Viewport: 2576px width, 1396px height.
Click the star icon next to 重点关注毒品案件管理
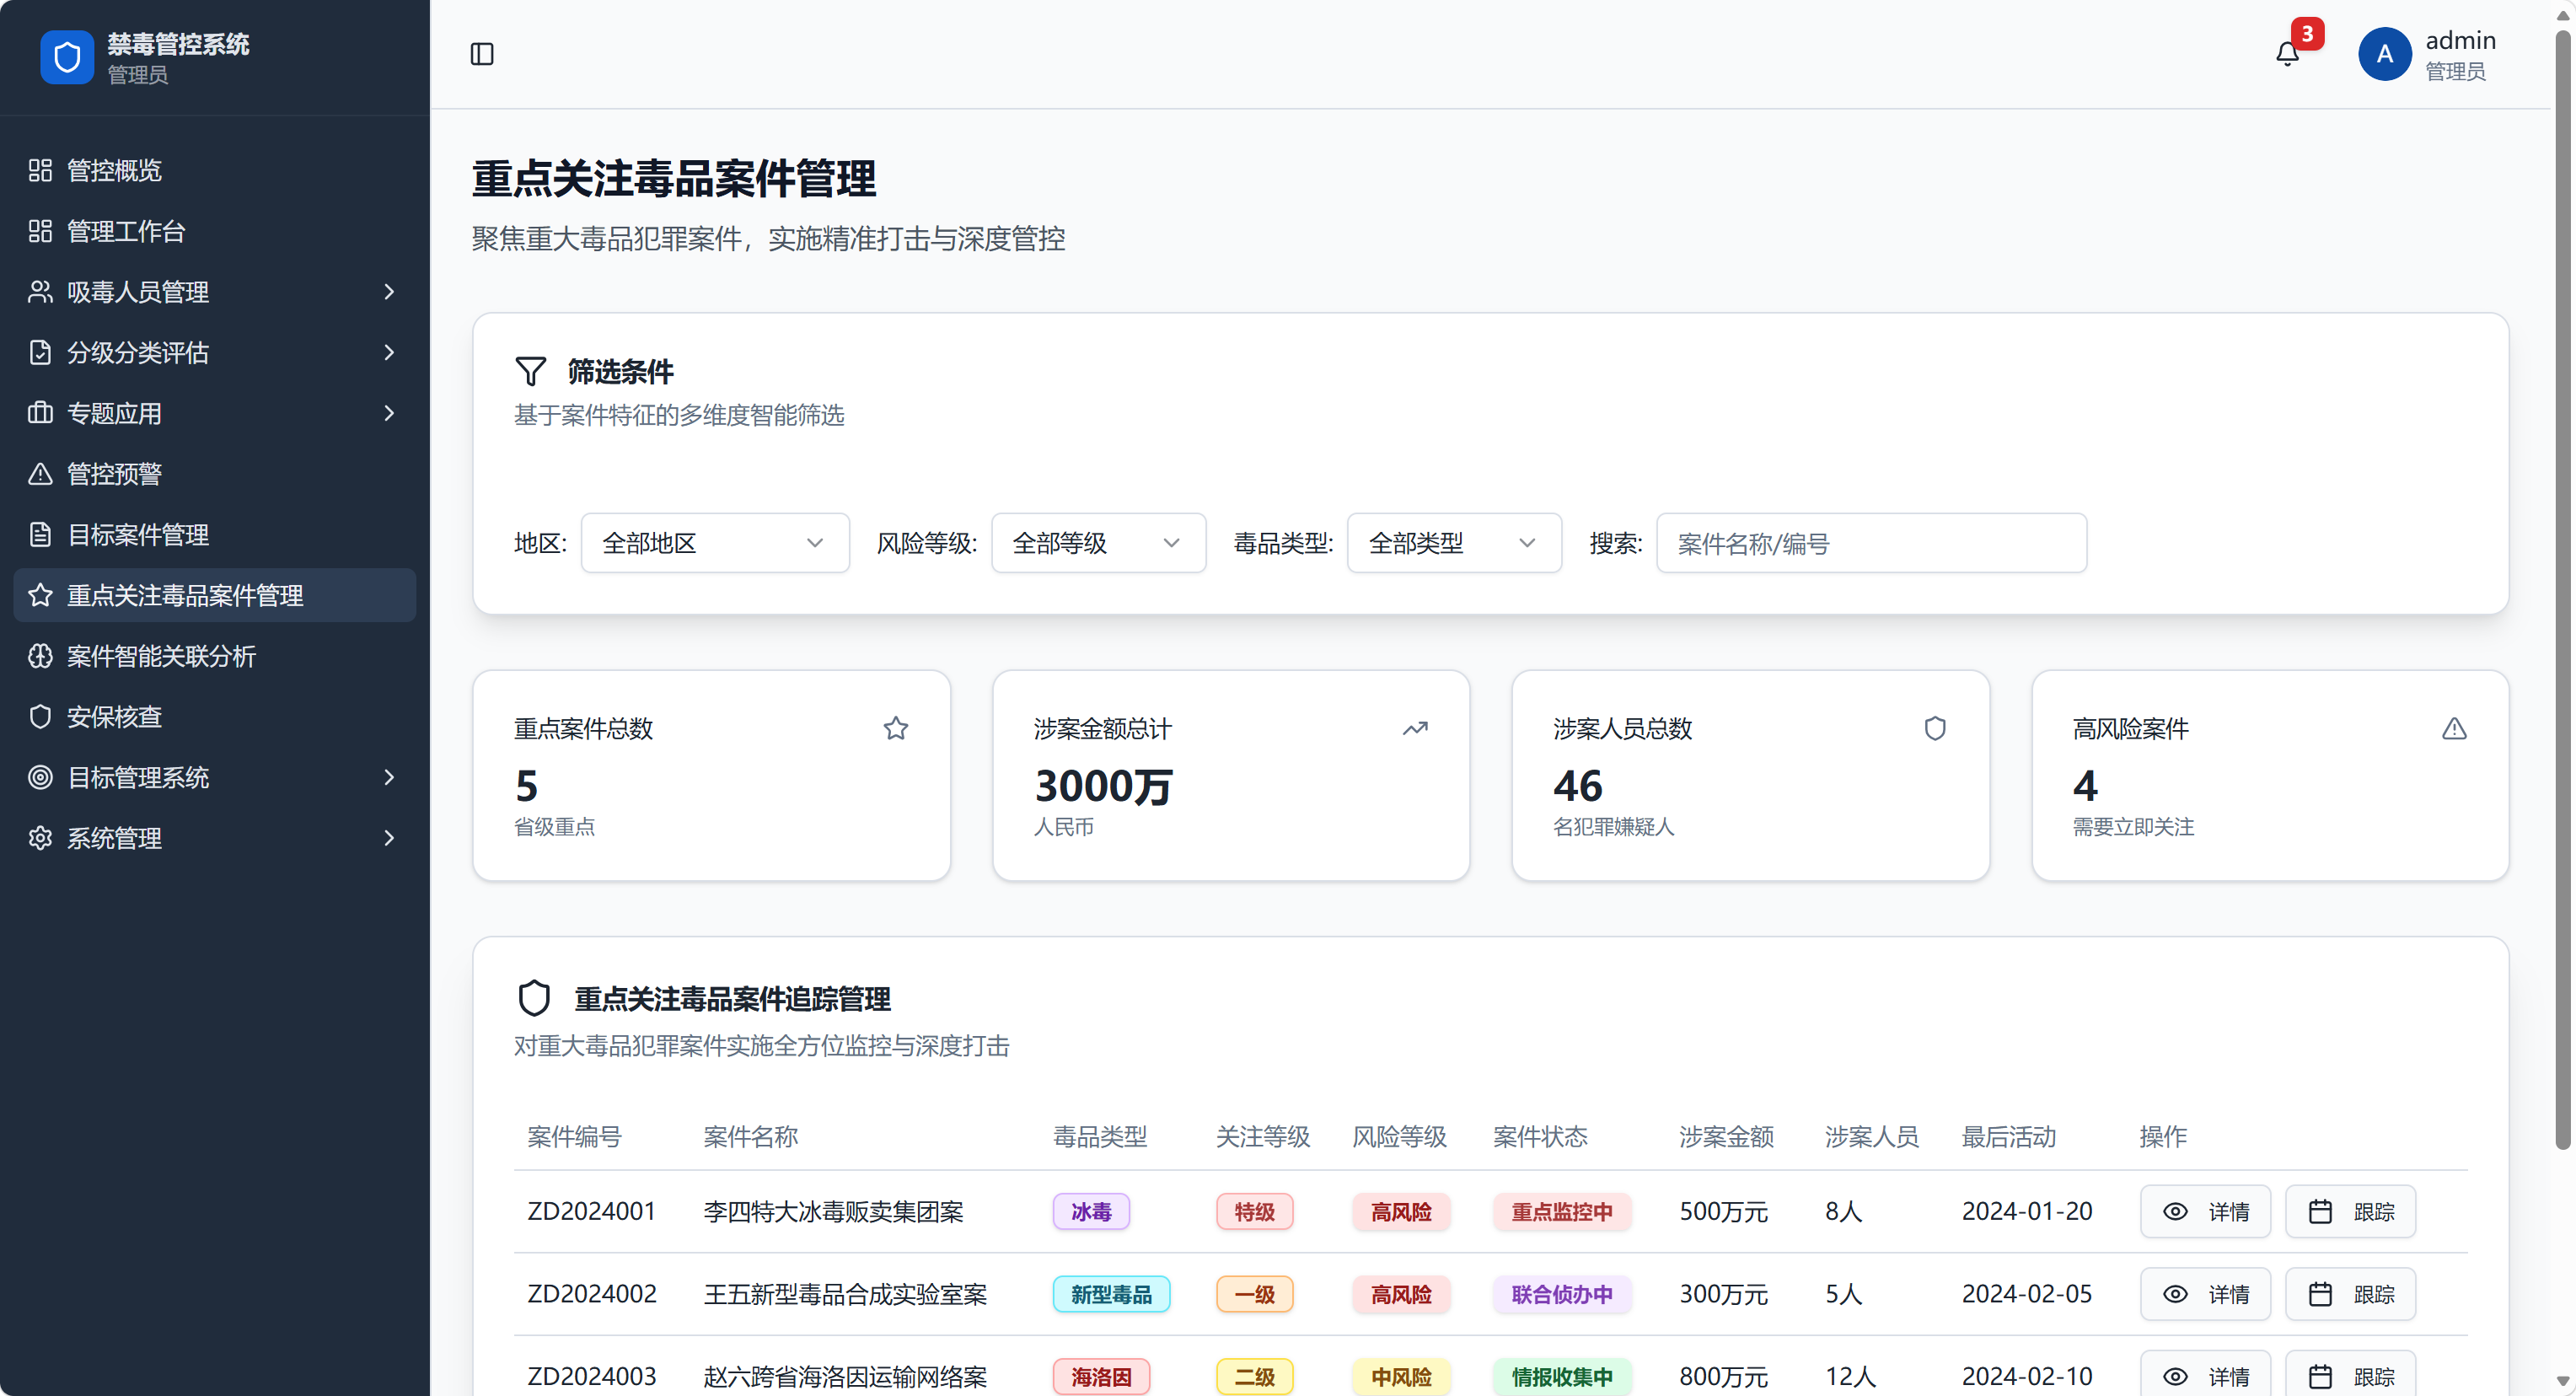pos(40,595)
